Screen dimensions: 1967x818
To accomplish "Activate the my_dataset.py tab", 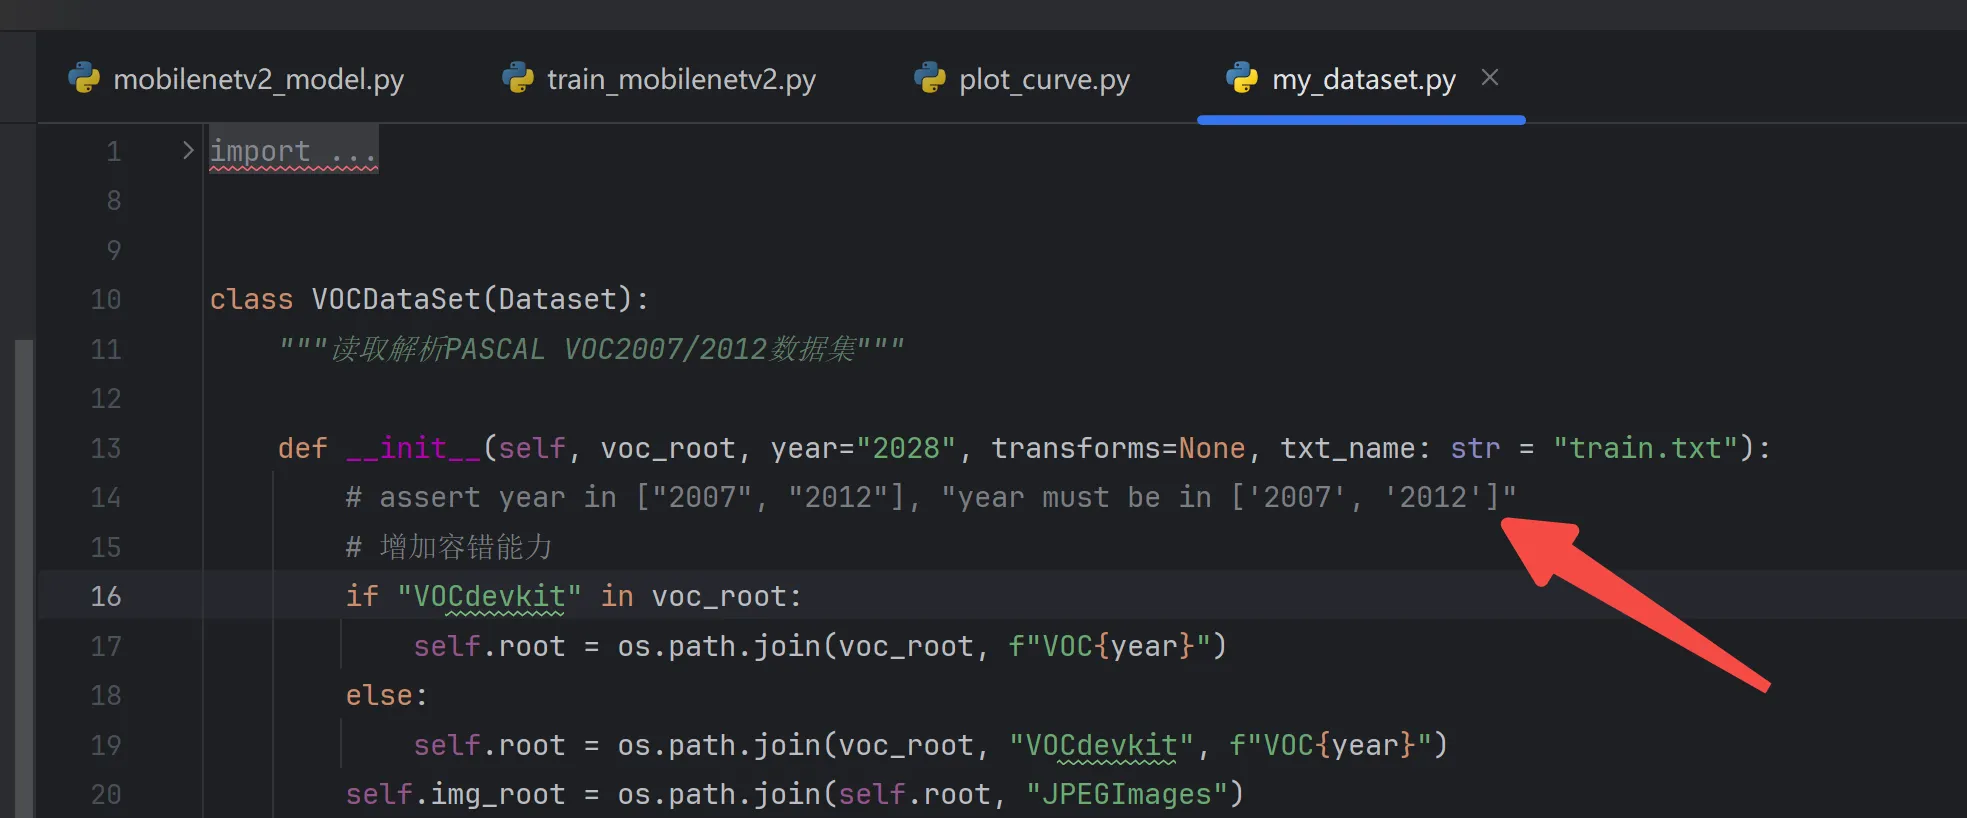I will (x=1363, y=79).
